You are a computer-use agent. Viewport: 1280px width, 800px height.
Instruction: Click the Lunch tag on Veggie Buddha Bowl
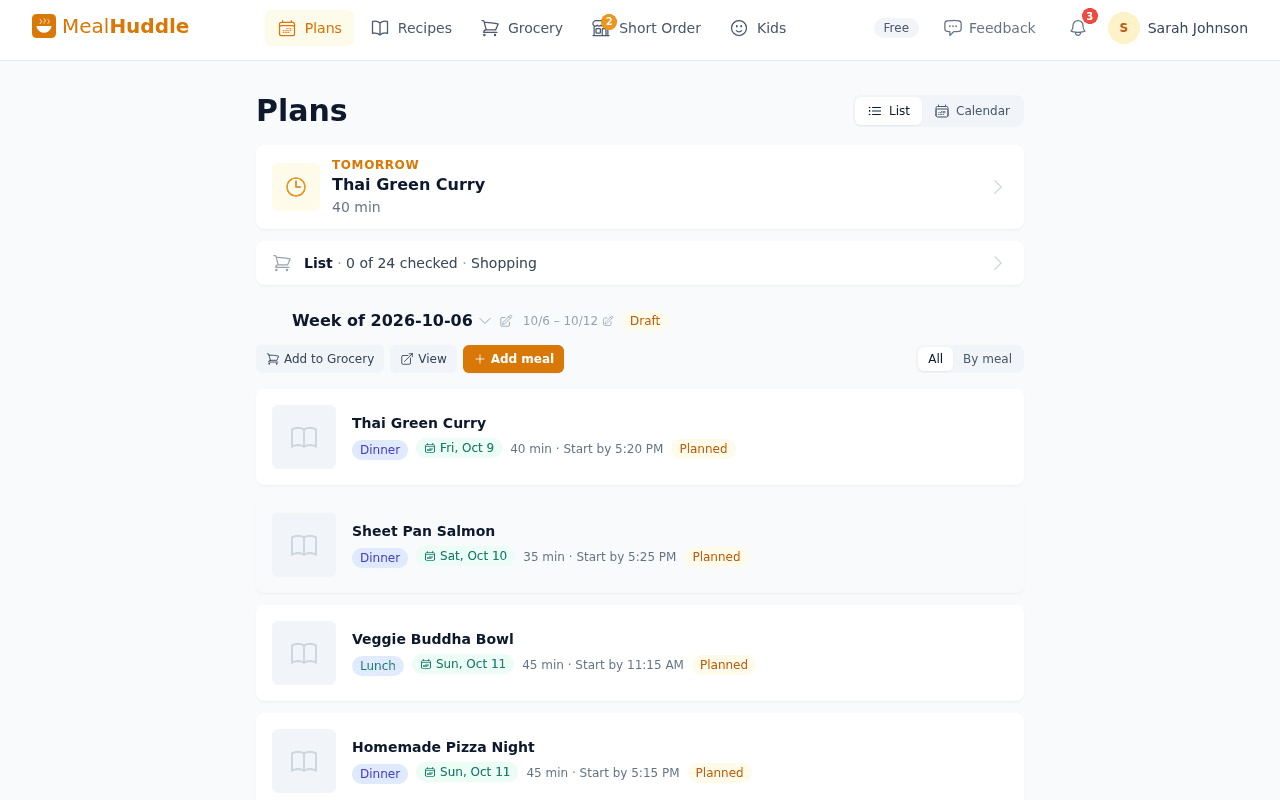(x=378, y=666)
